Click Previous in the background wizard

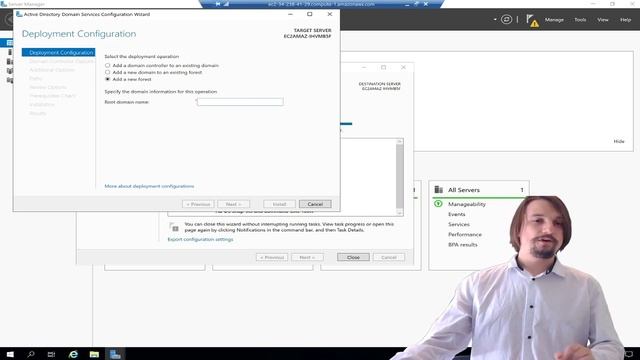tap(272, 257)
